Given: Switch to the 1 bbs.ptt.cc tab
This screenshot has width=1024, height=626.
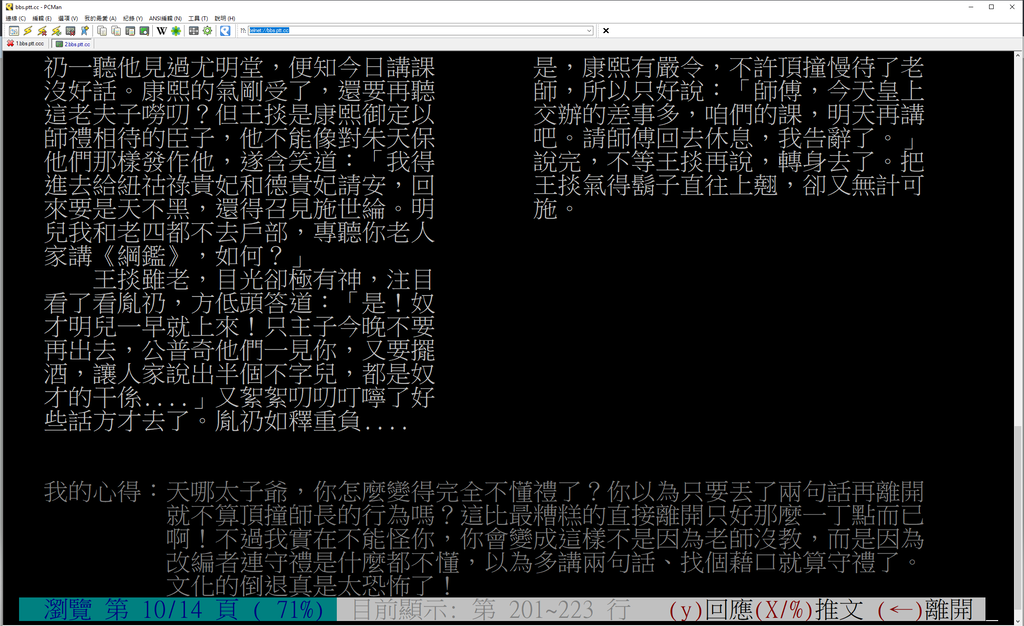Looking at the screenshot, I should (25, 44).
